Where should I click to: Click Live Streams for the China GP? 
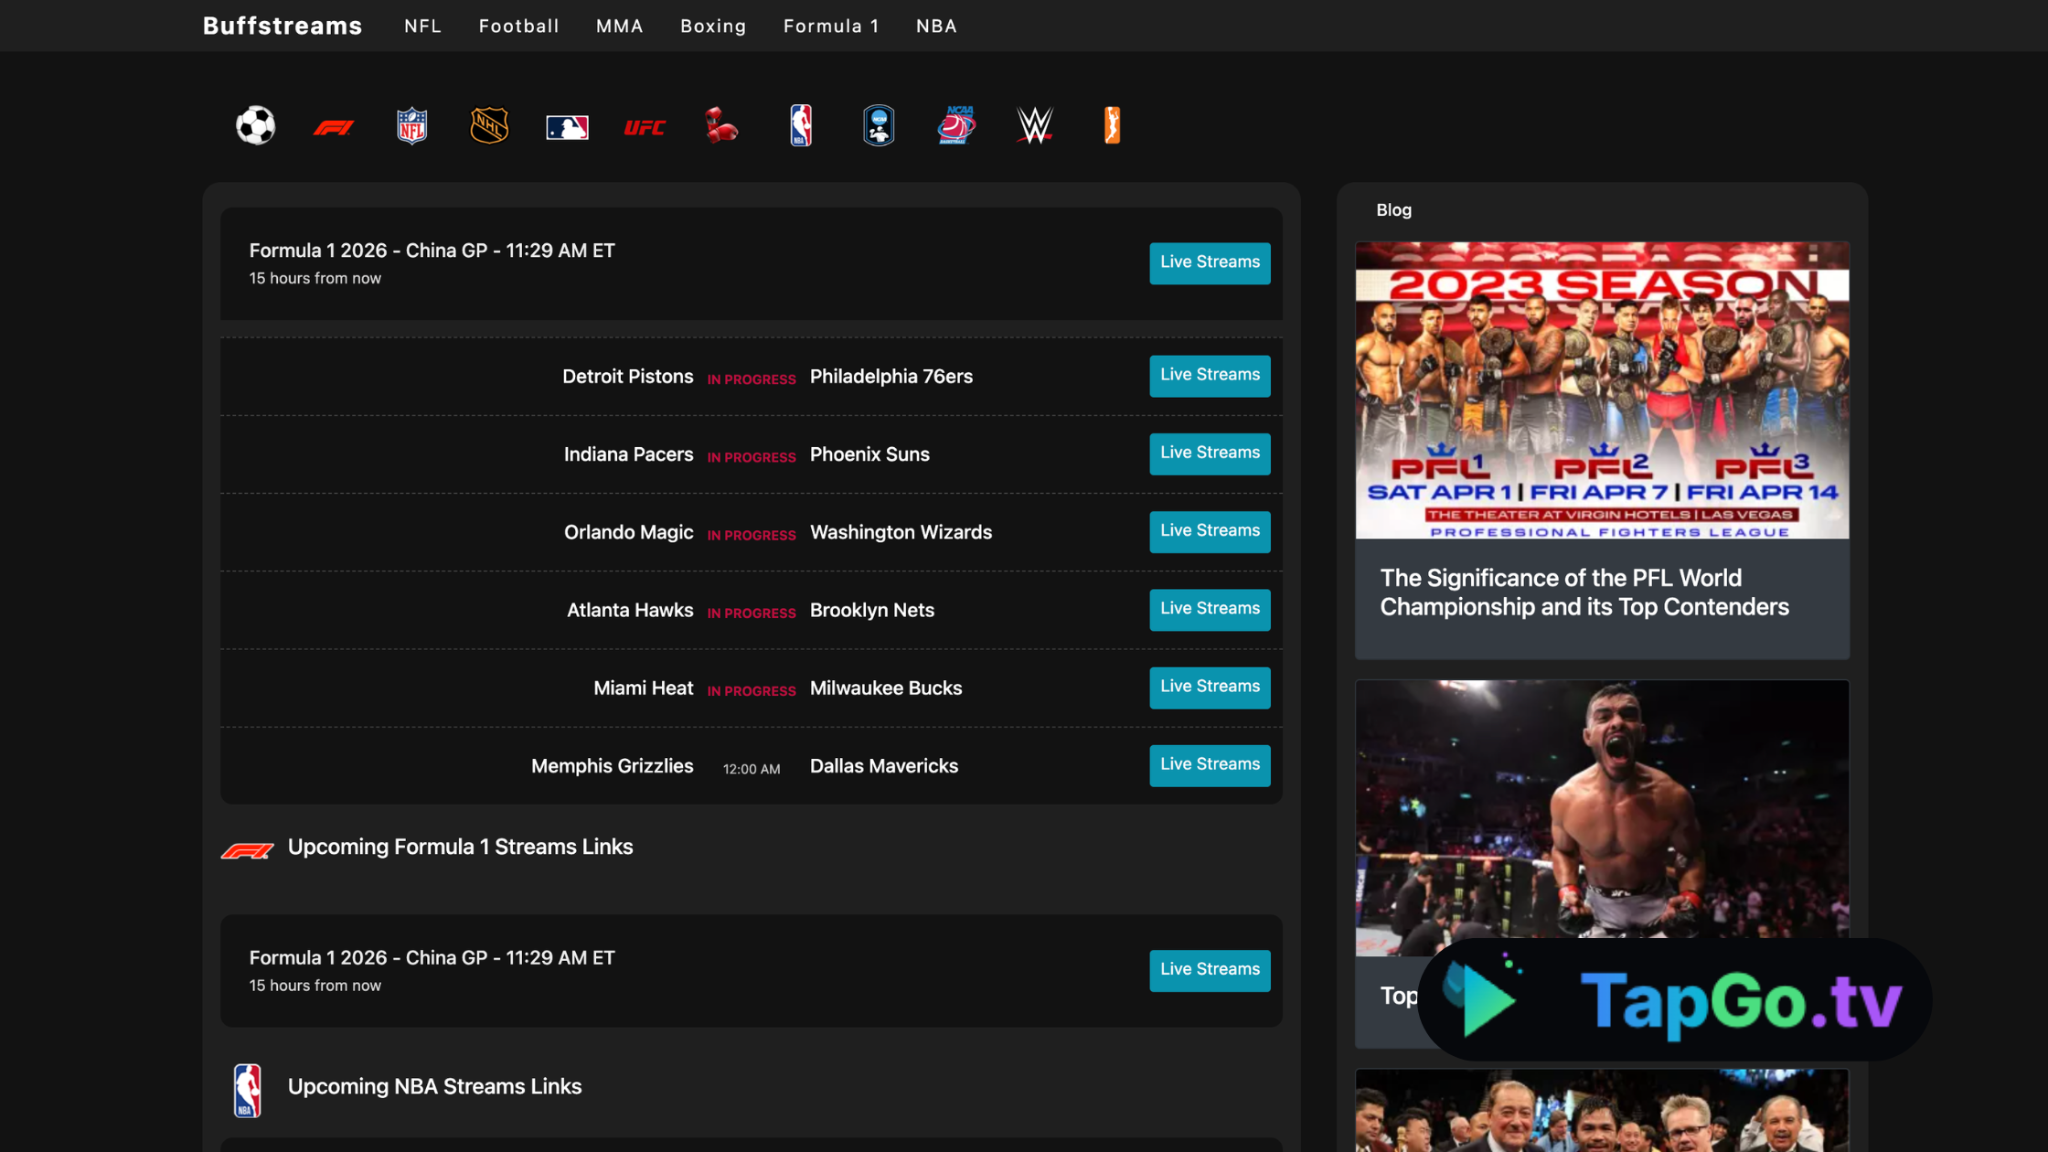click(1209, 262)
